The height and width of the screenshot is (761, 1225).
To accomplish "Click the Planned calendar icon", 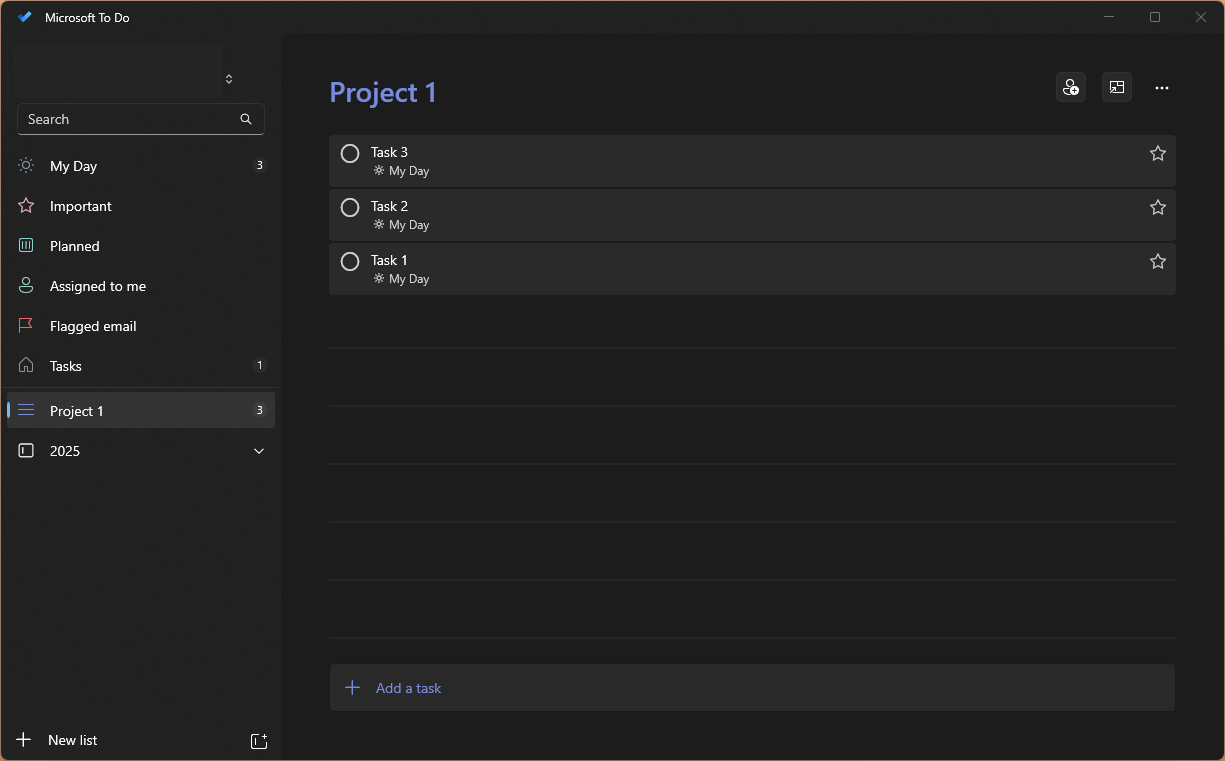I will pos(26,245).
